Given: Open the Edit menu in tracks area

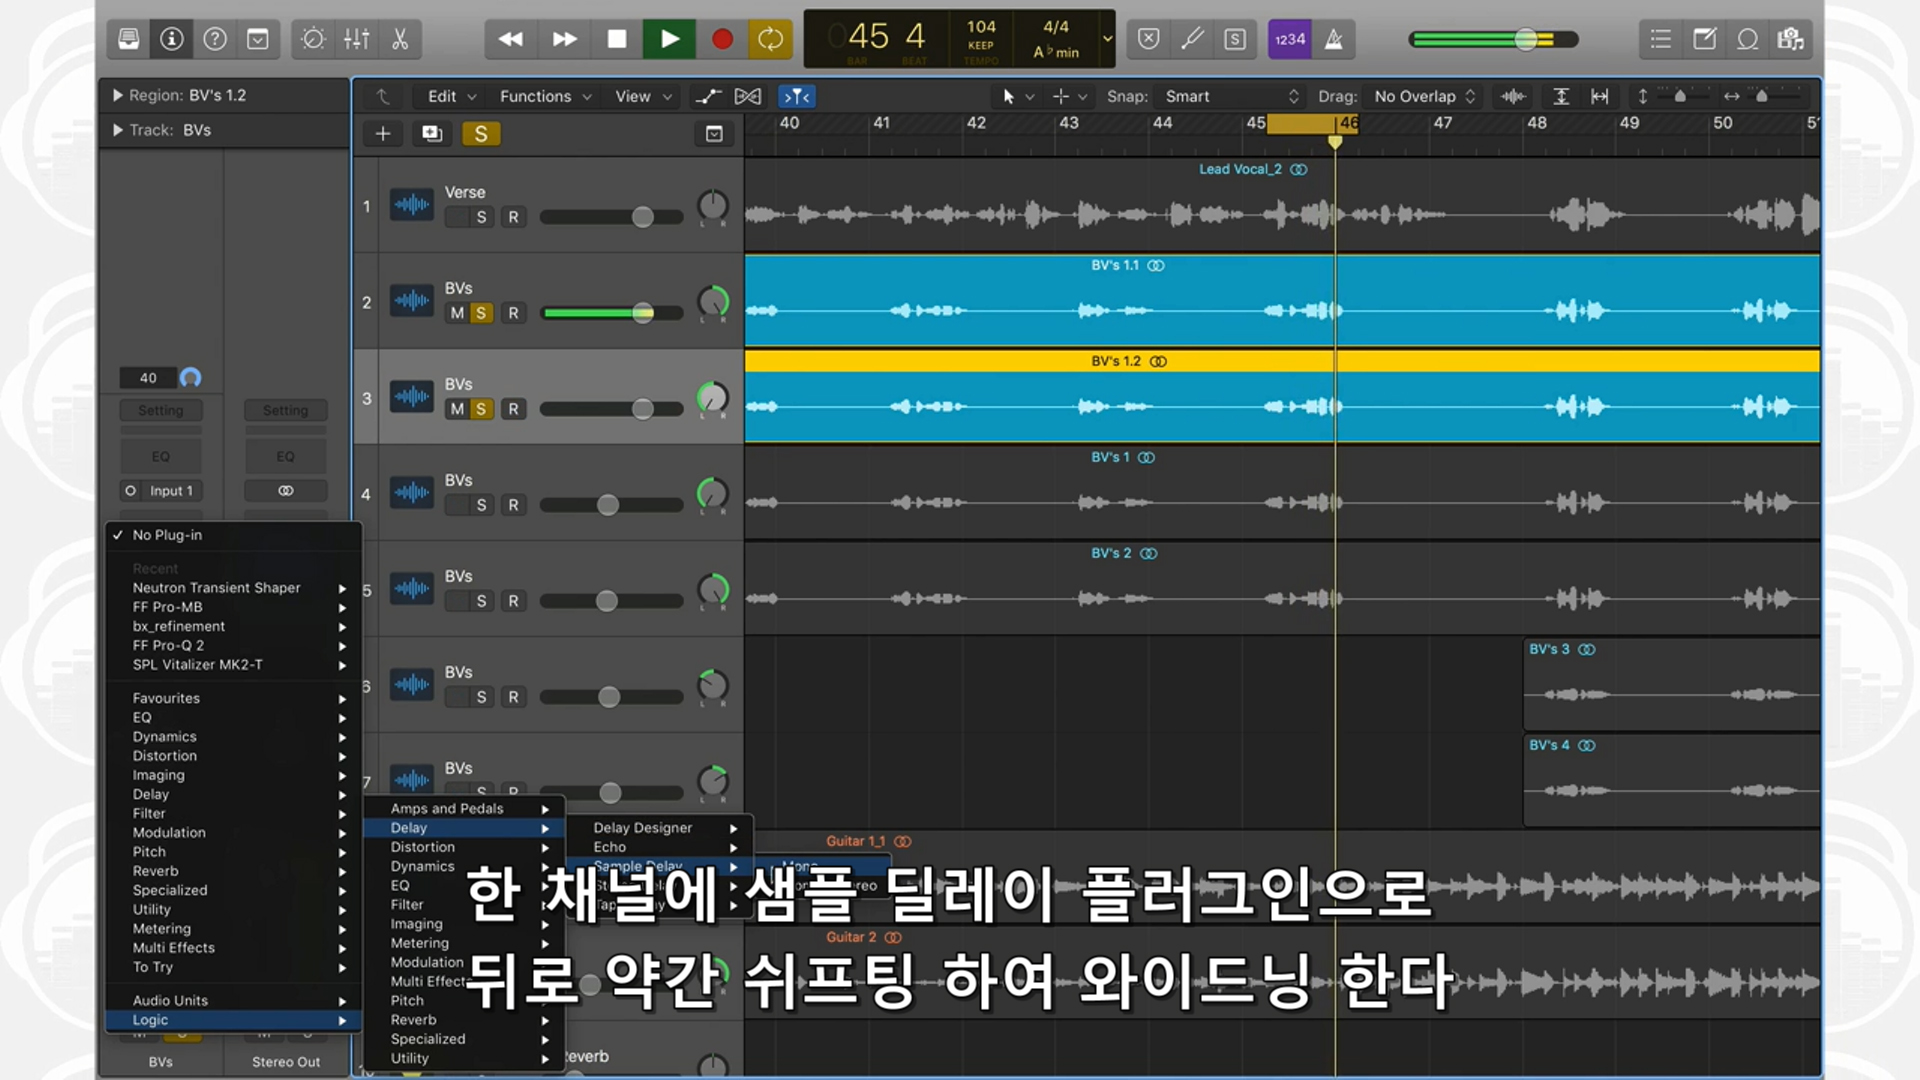Looking at the screenshot, I should pyautogui.click(x=451, y=96).
